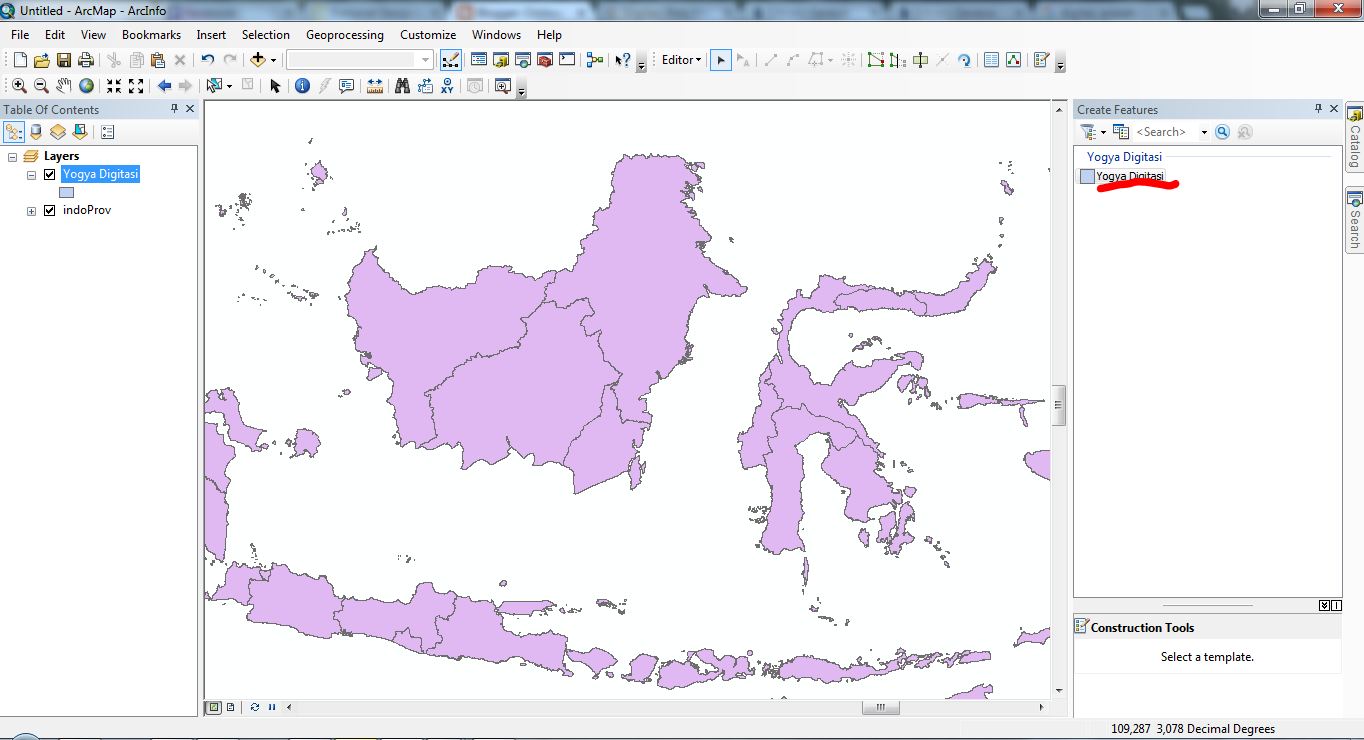Screen dimensions: 1364x740
Task: Expand the indoProv layer in Table Of Contents
Action: pos(31,210)
